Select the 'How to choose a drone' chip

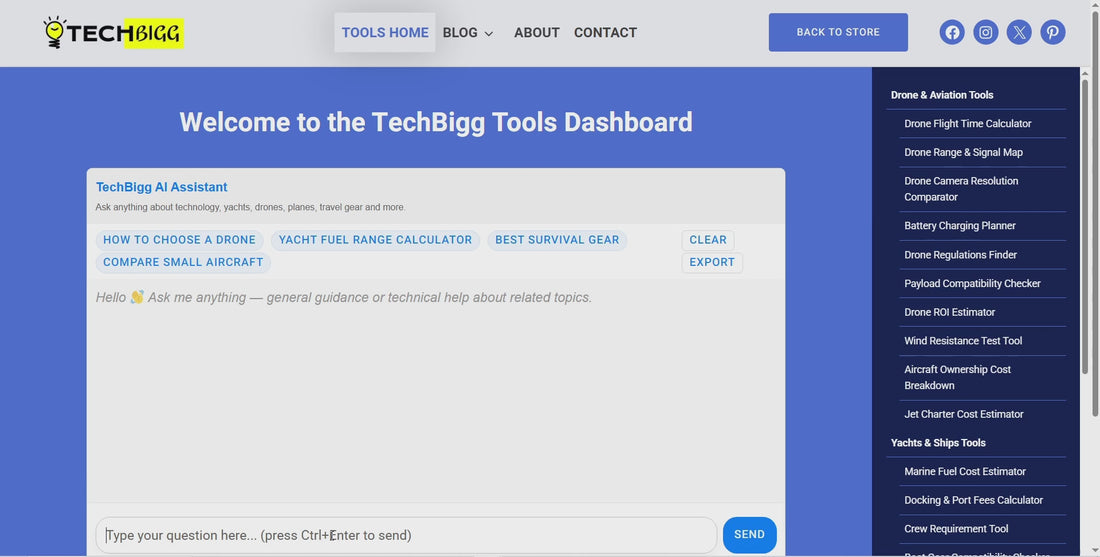[x=179, y=240]
